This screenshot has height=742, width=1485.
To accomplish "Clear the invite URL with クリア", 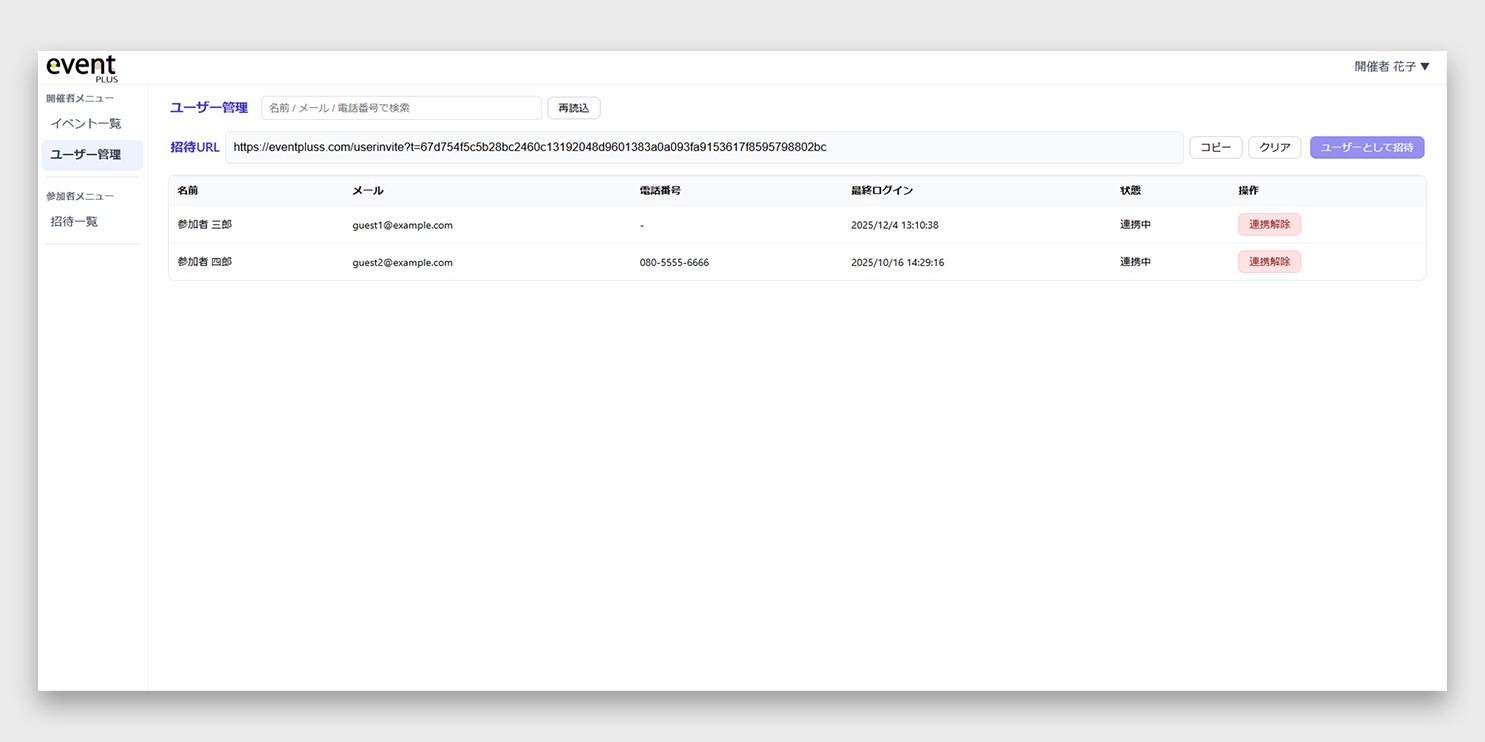I will click(1274, 147).
